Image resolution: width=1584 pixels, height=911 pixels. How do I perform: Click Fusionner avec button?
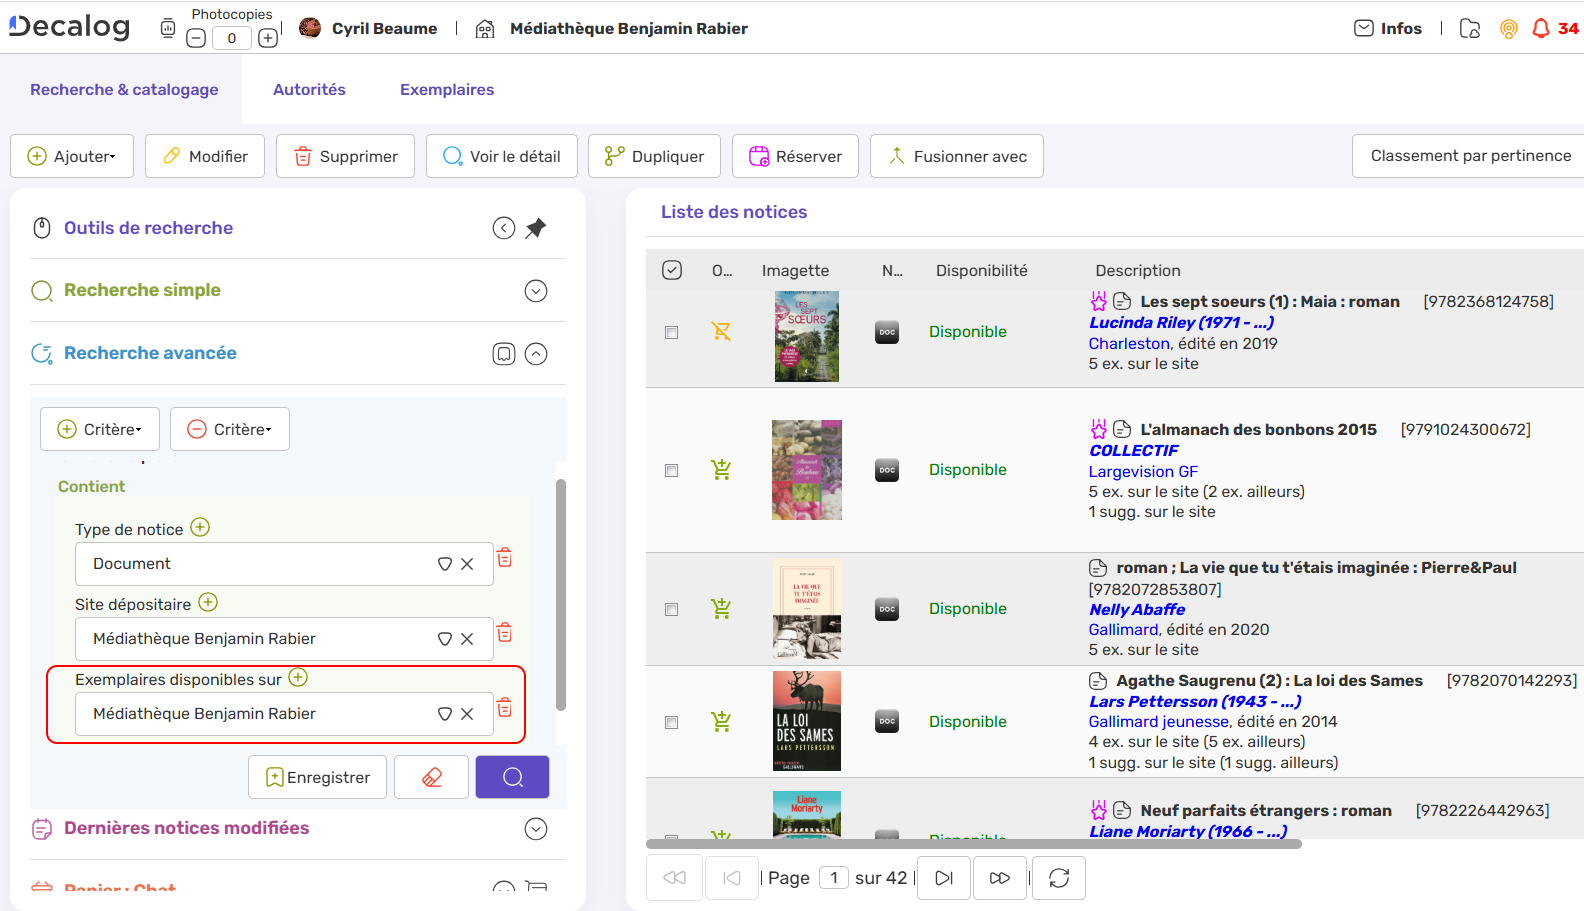click(957, 156)
